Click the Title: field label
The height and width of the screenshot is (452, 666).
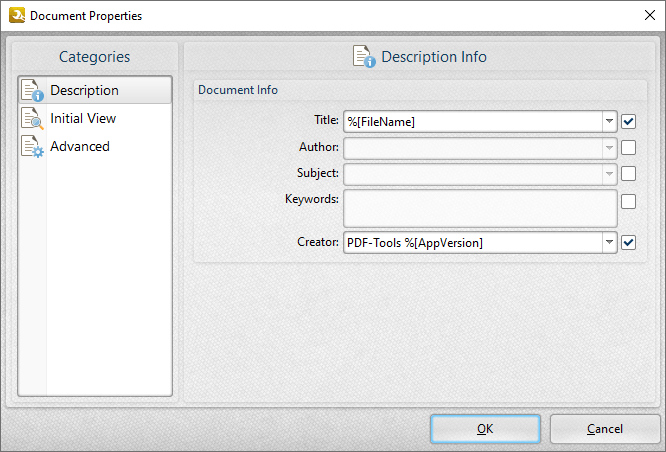[x=326, y=120]
